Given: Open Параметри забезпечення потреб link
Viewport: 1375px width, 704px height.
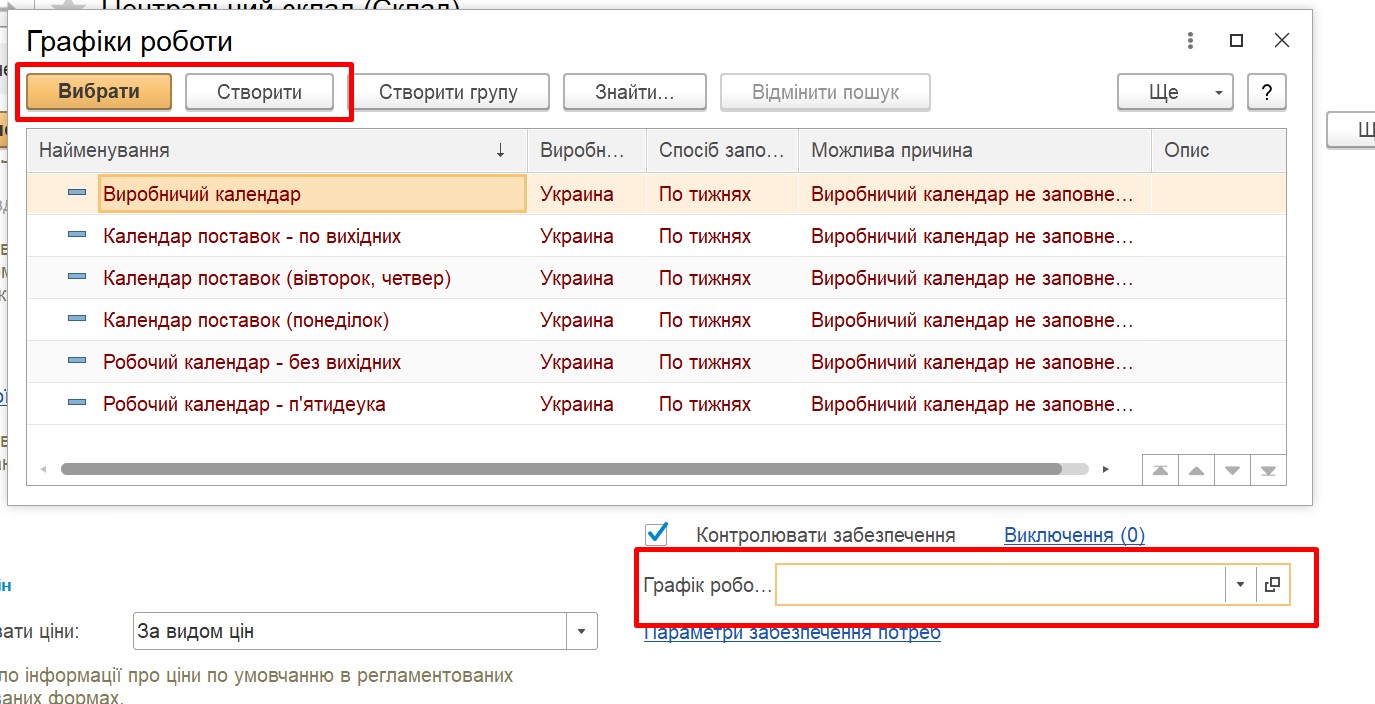Looking at the screenshot, I should [792, 632].
